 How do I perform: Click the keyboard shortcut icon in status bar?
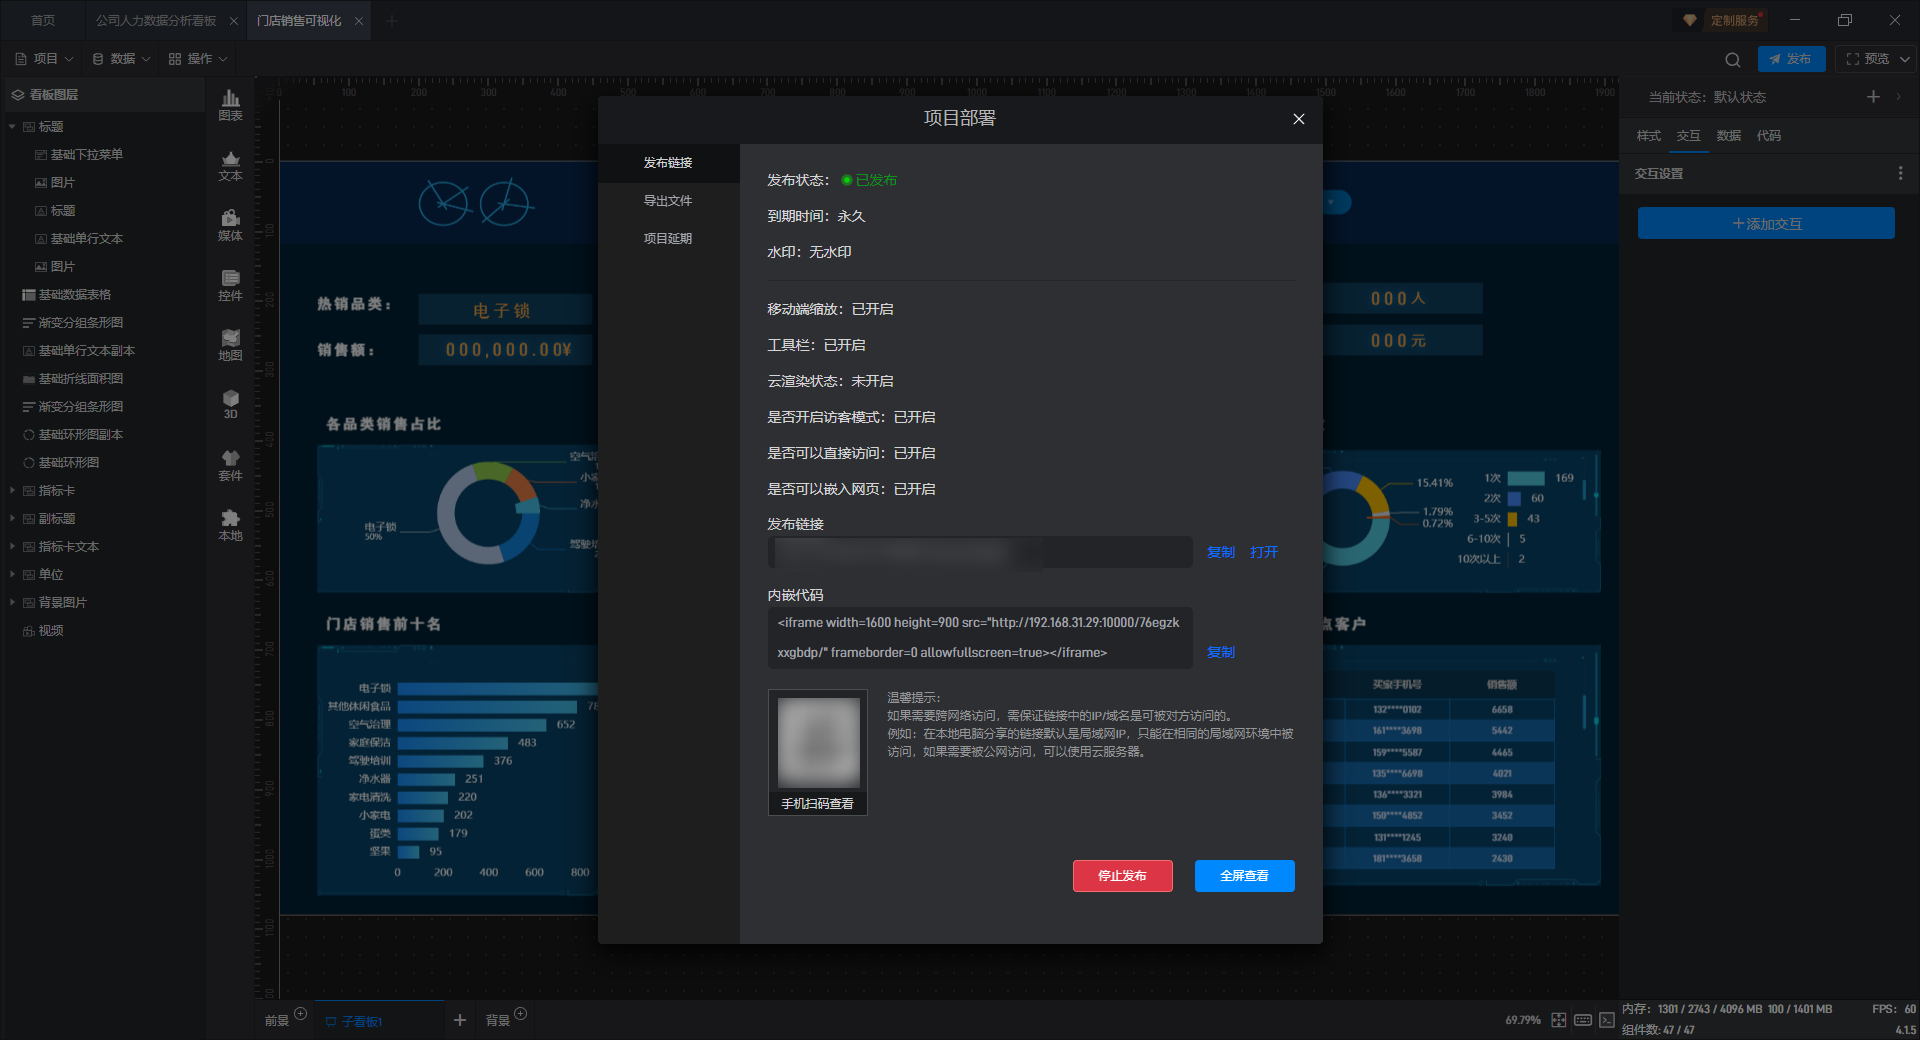click(x=1583, y=1020)
